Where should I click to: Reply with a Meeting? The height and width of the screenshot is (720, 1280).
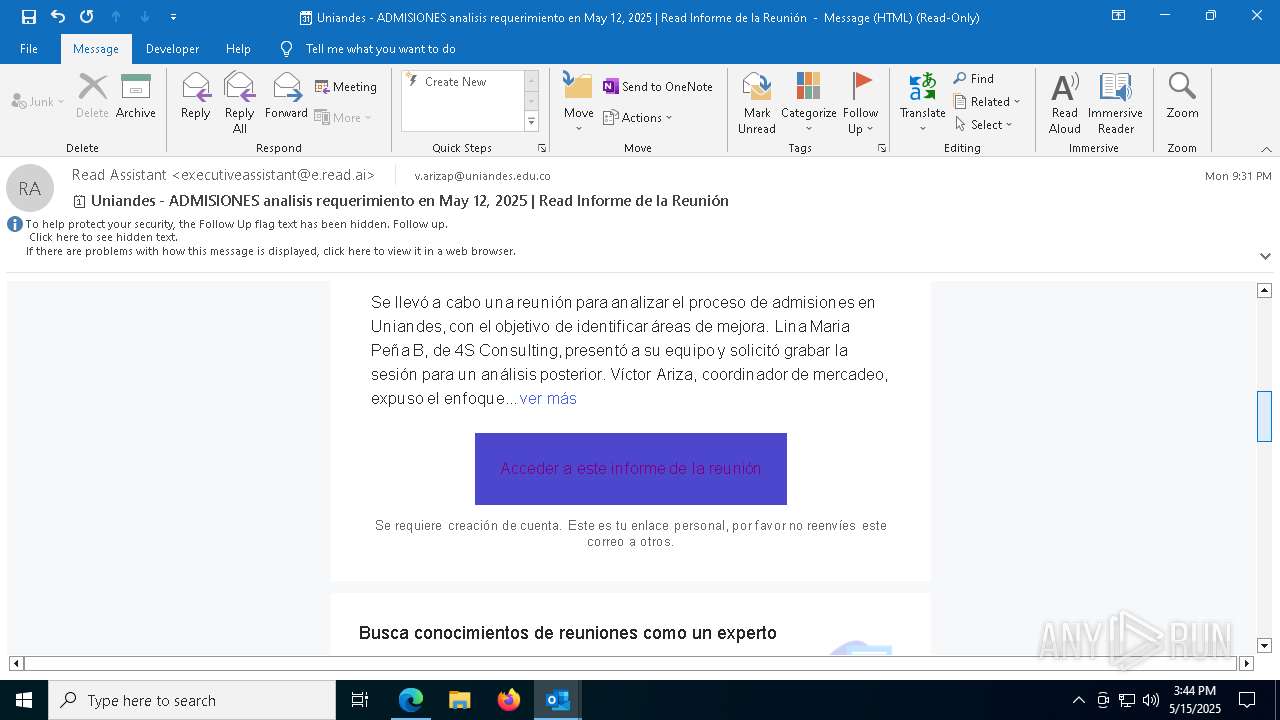click(346, 87)
